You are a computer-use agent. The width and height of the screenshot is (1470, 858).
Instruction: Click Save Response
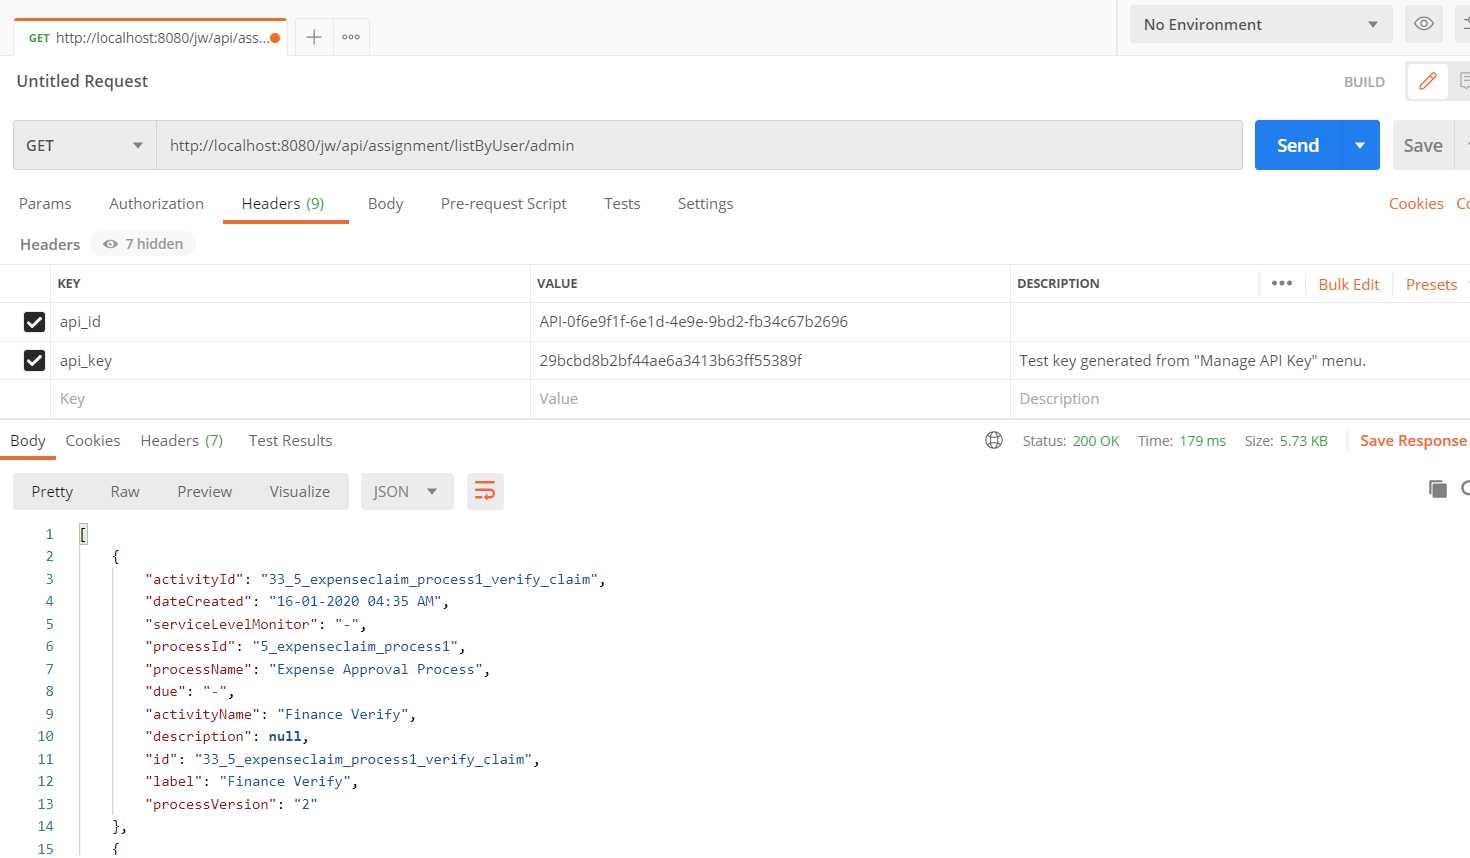tap(1412, 439)
